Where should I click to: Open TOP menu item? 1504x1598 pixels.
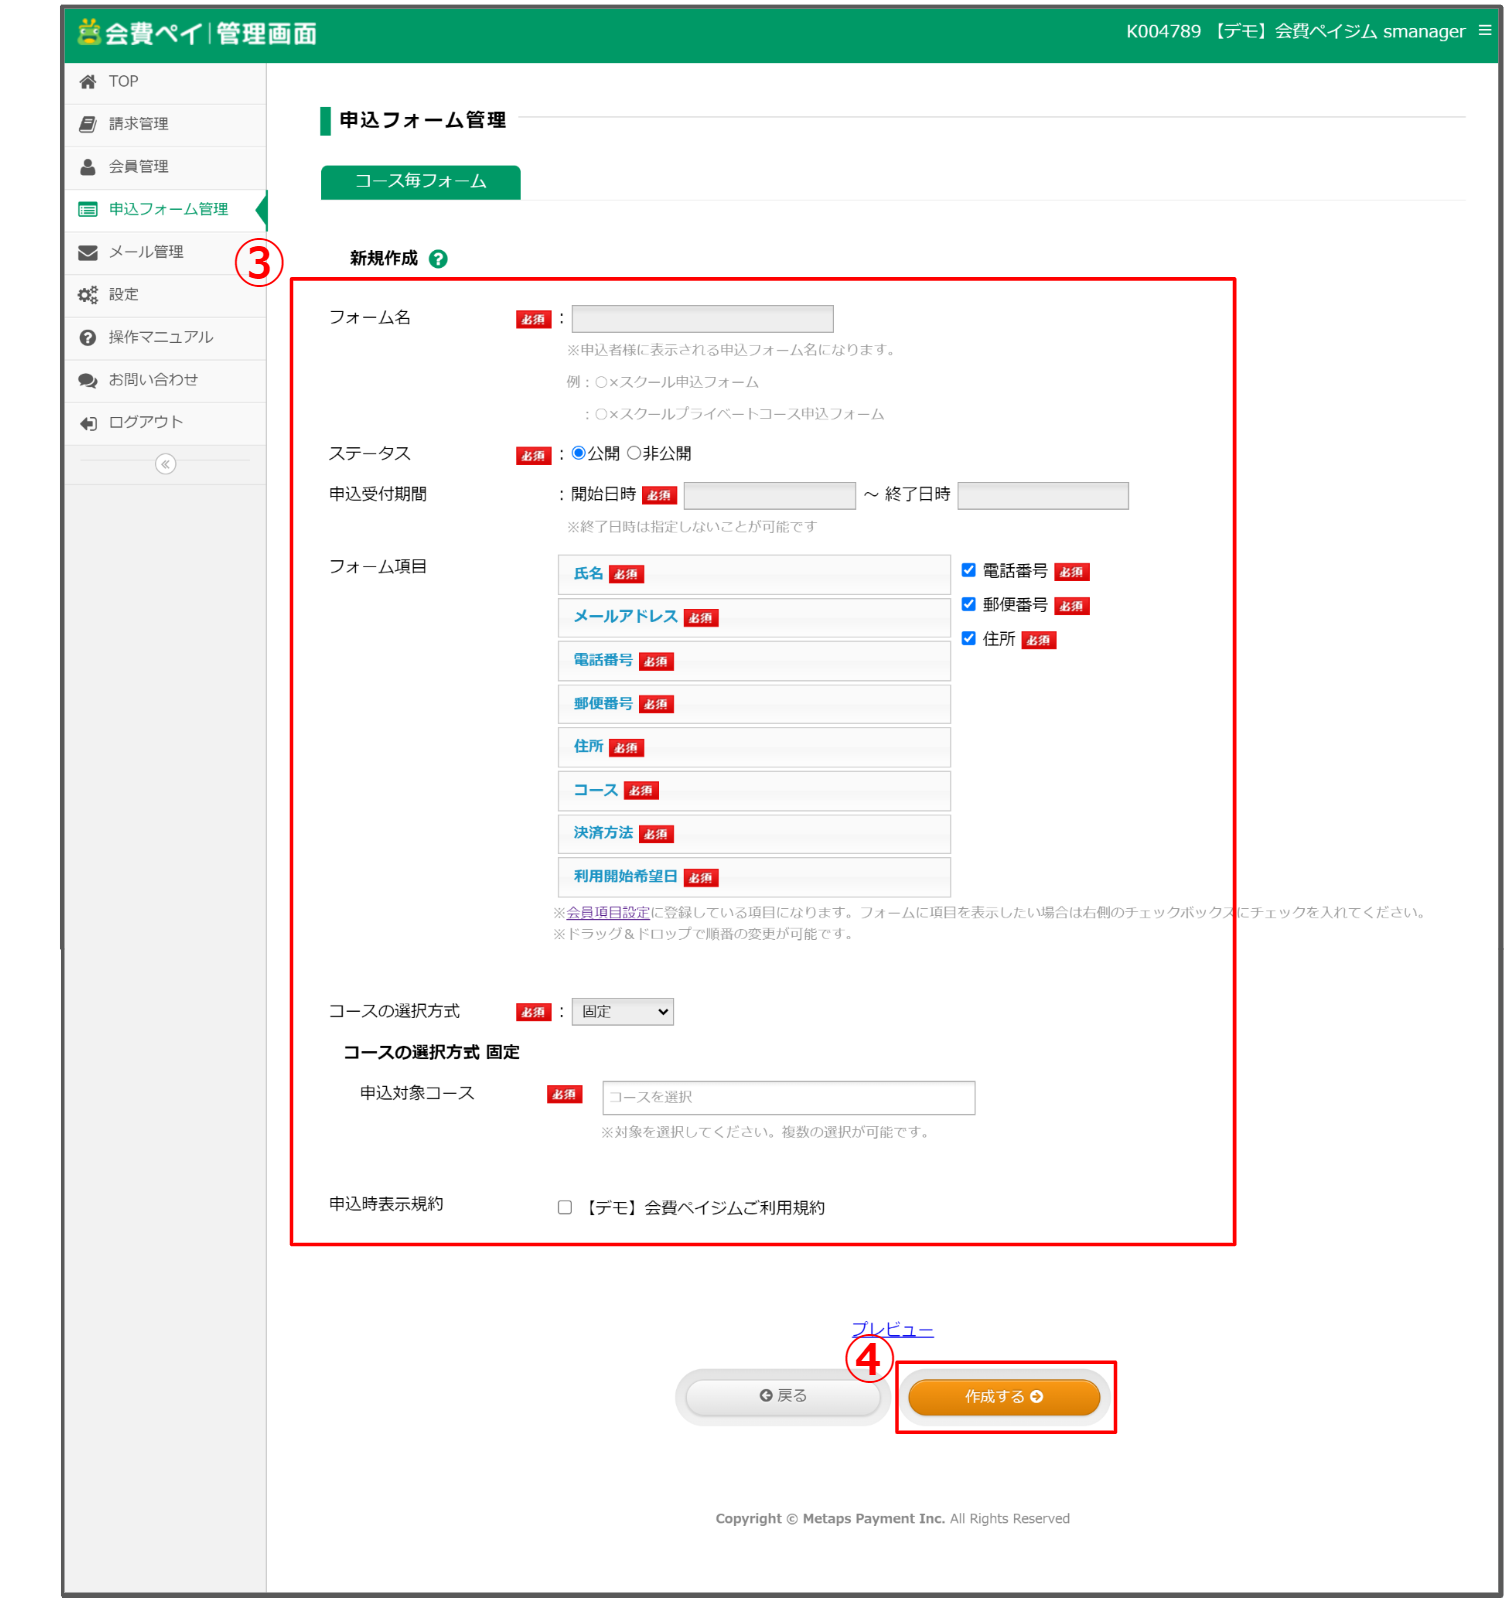tap(166, 82)
